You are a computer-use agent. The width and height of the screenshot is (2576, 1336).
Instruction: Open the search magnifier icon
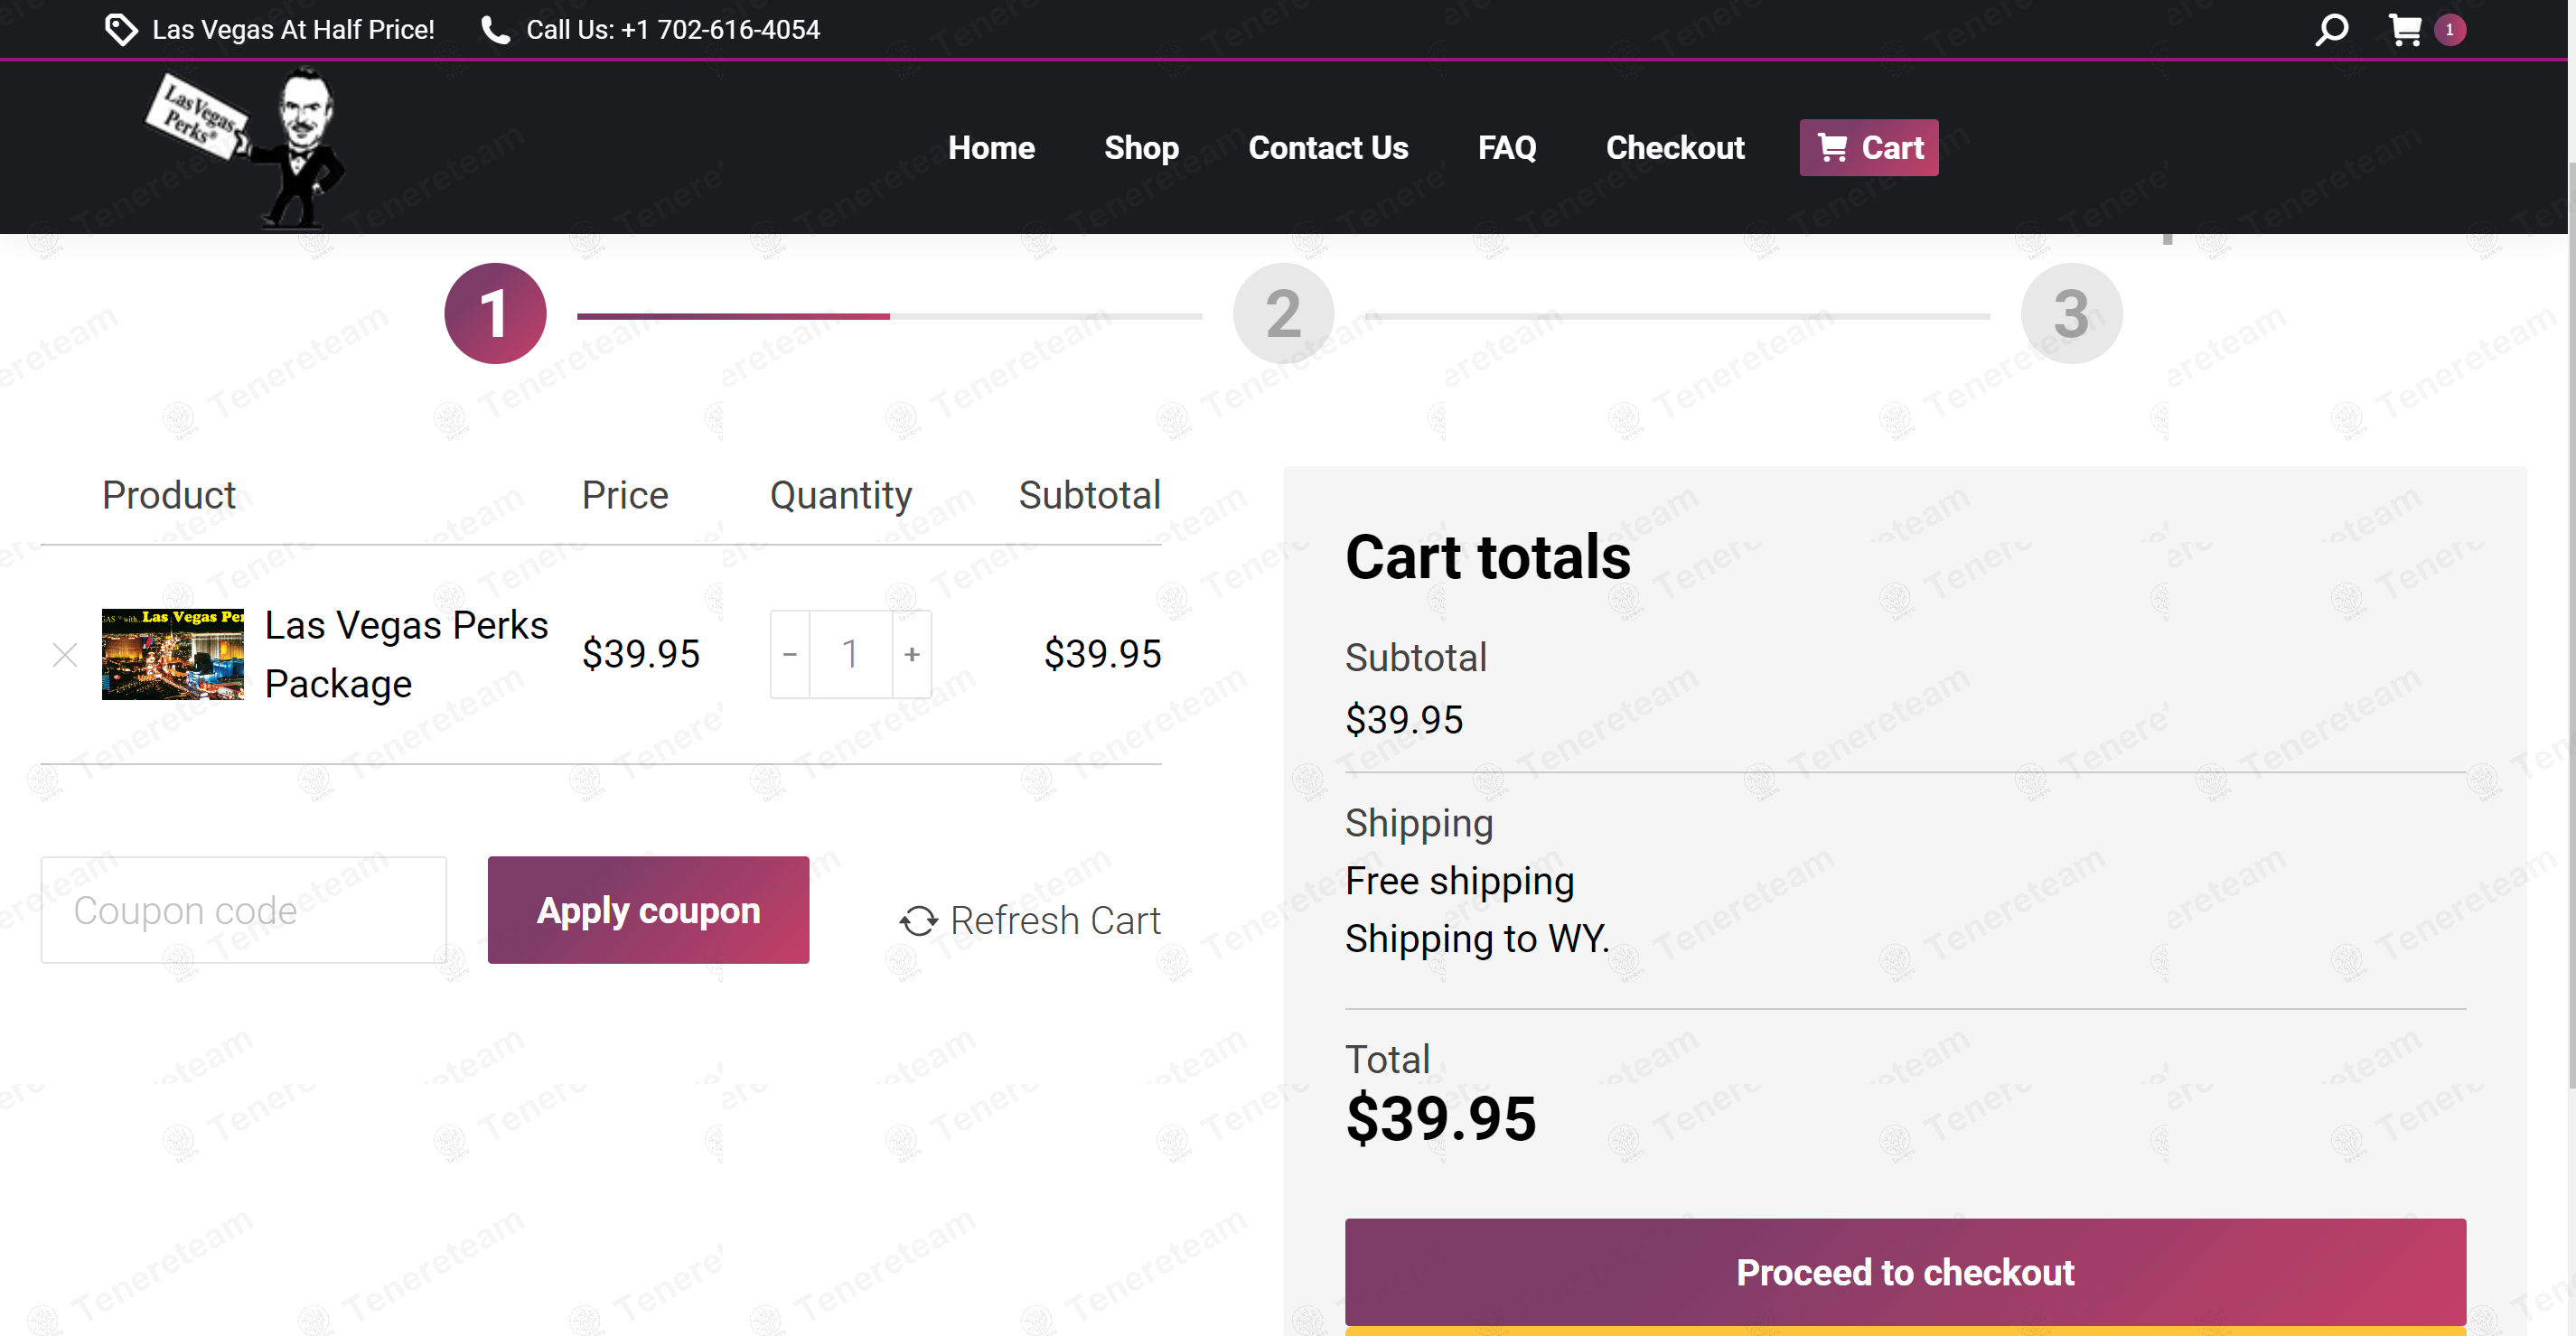[2331, 30]
